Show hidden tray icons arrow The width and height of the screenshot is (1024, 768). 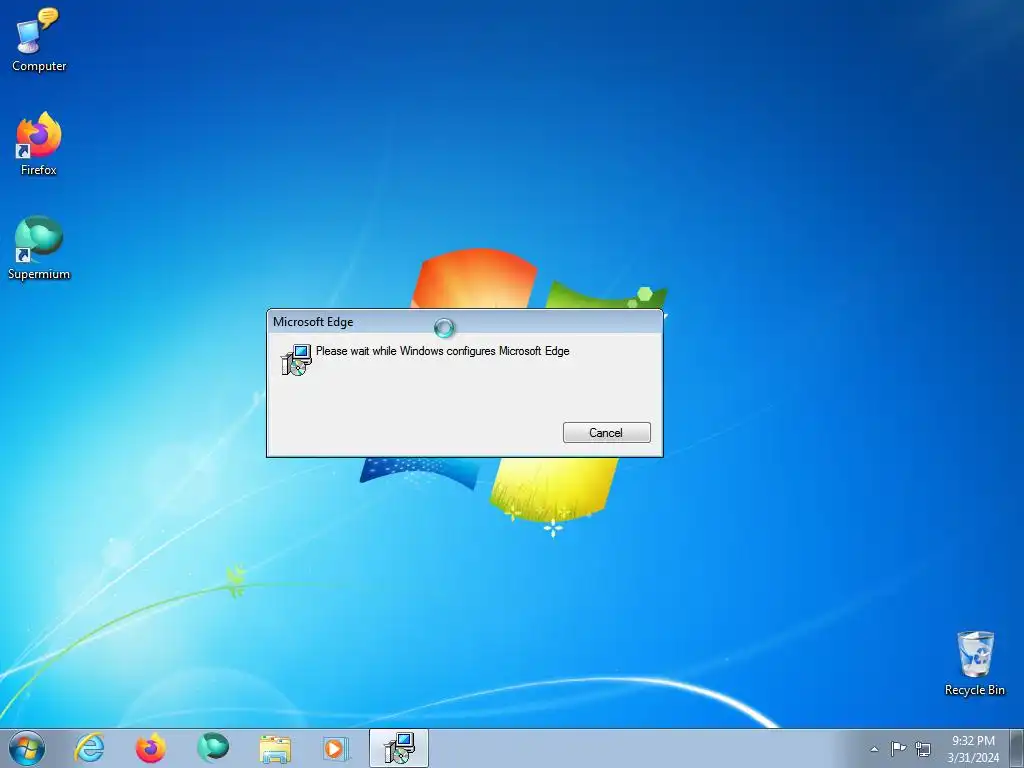(x=874, y=749)
